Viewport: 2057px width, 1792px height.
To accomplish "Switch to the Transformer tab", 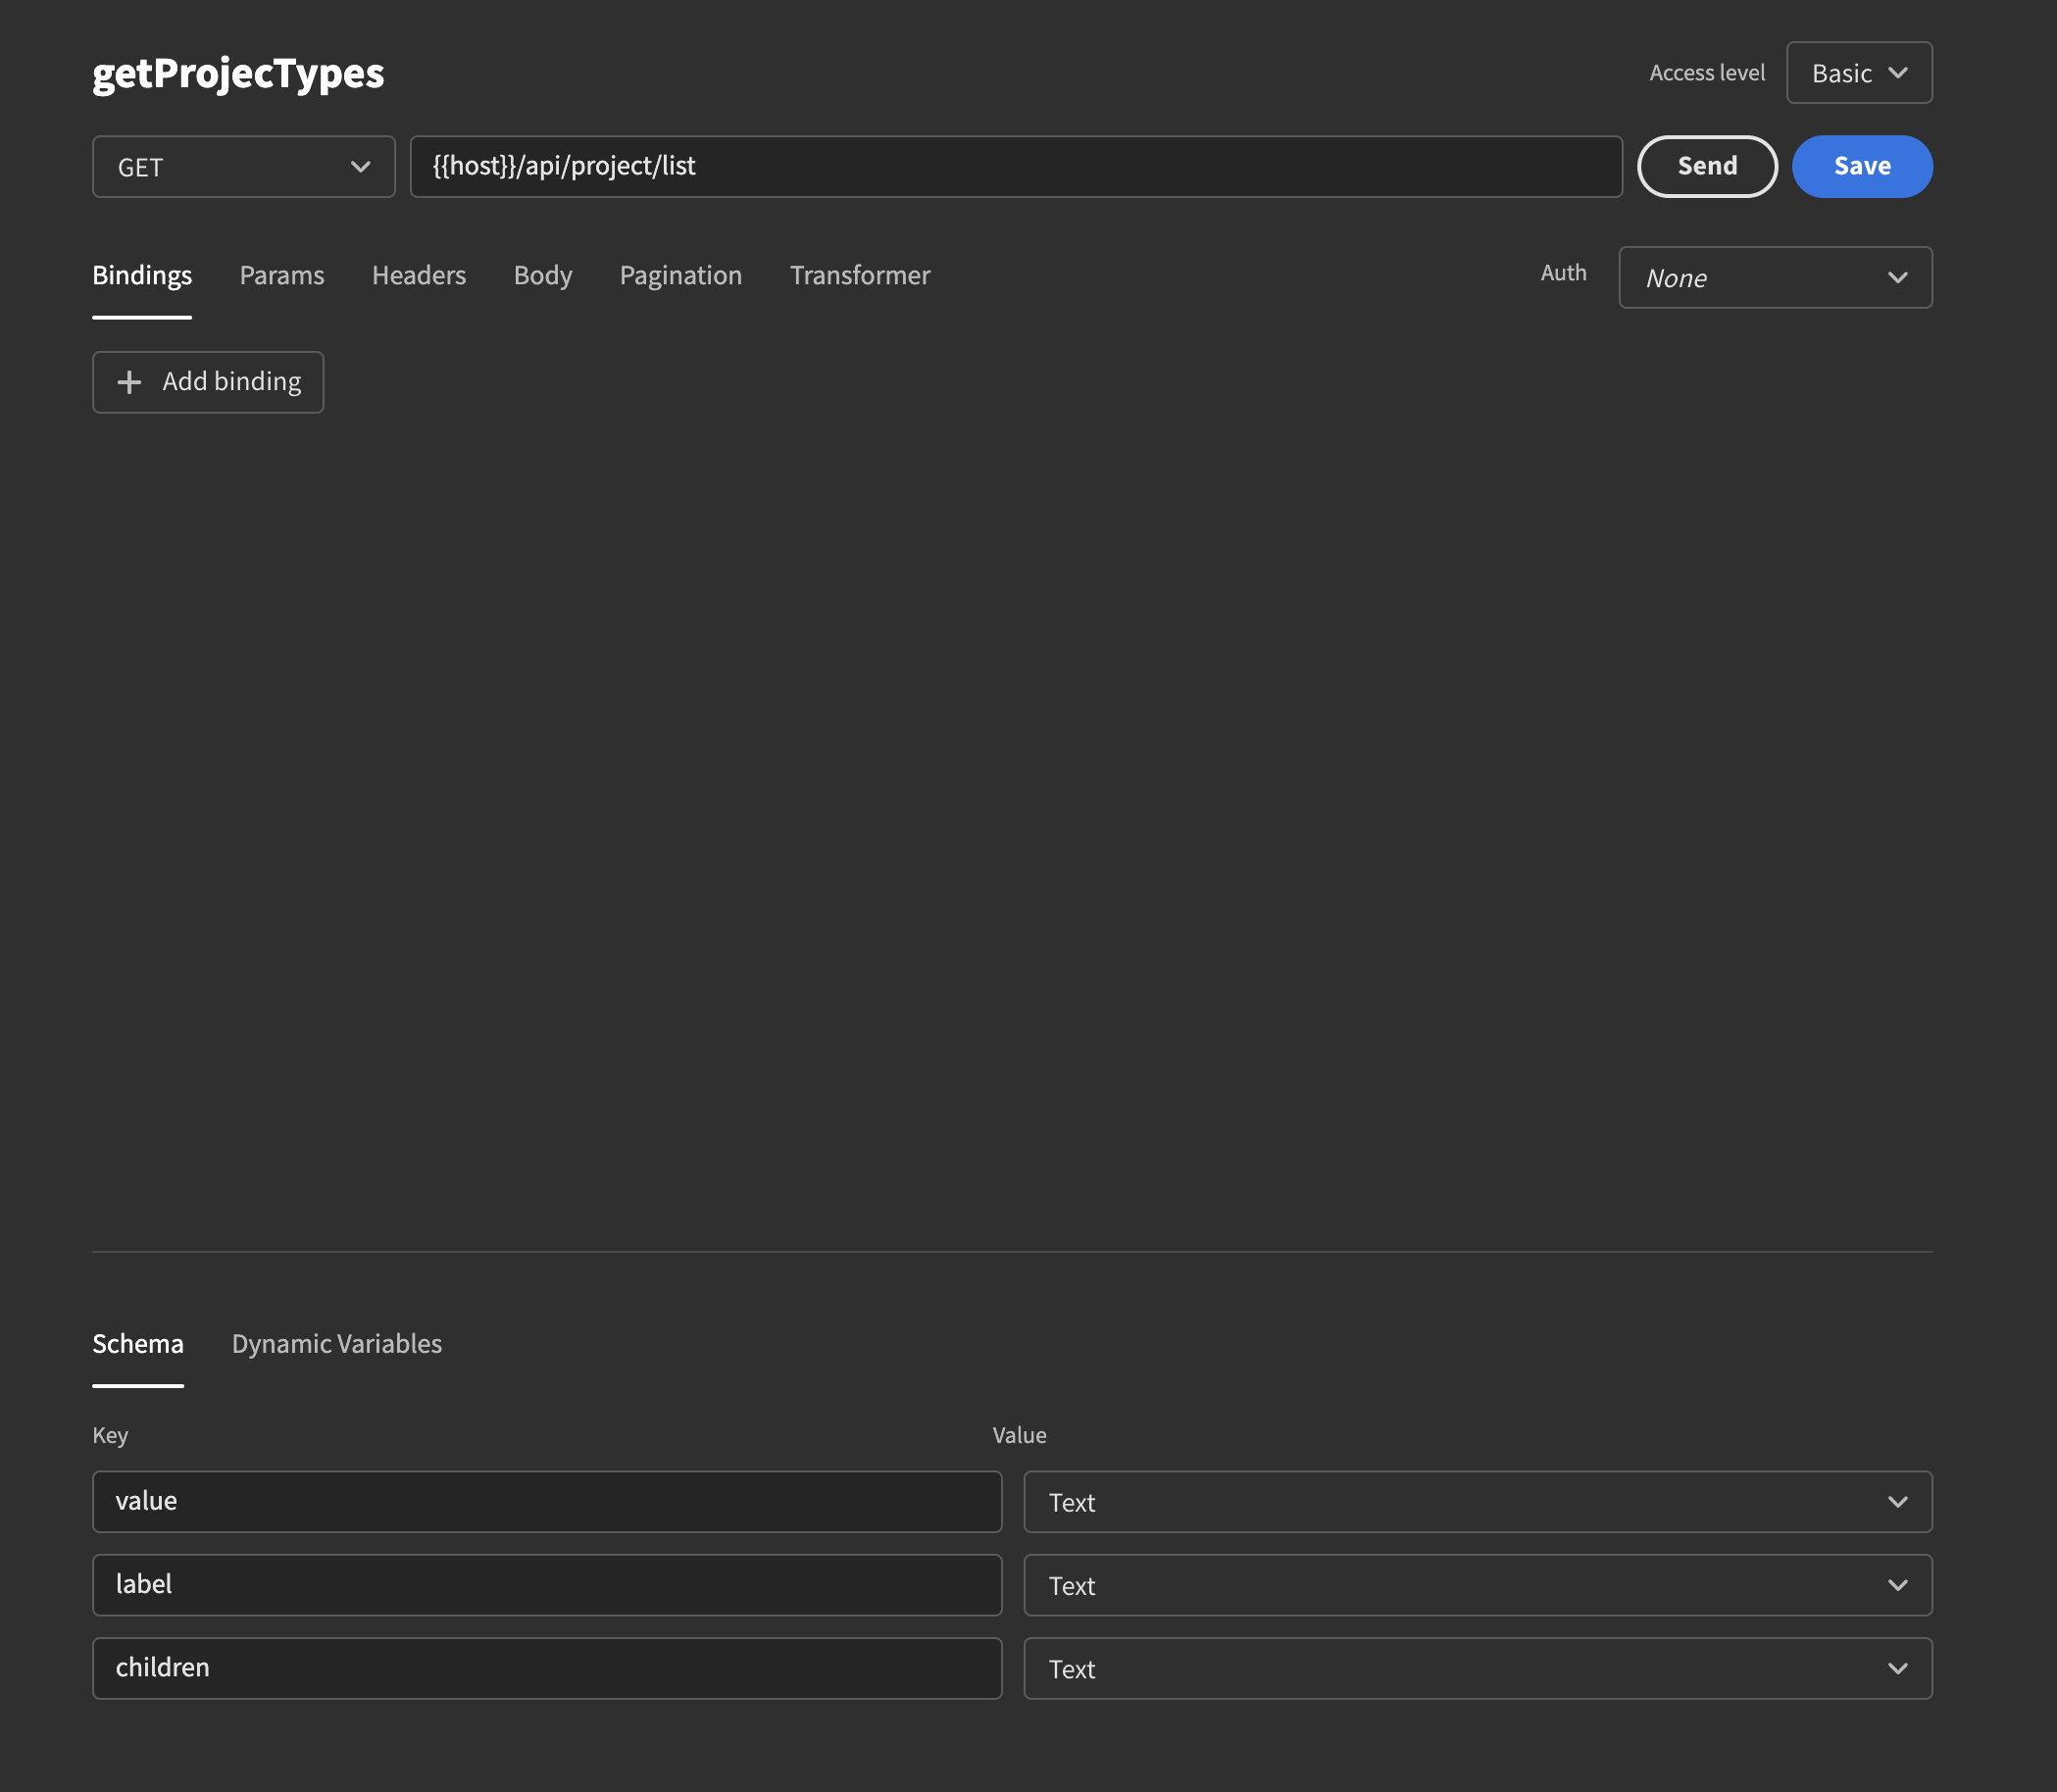I will (859, 276).
